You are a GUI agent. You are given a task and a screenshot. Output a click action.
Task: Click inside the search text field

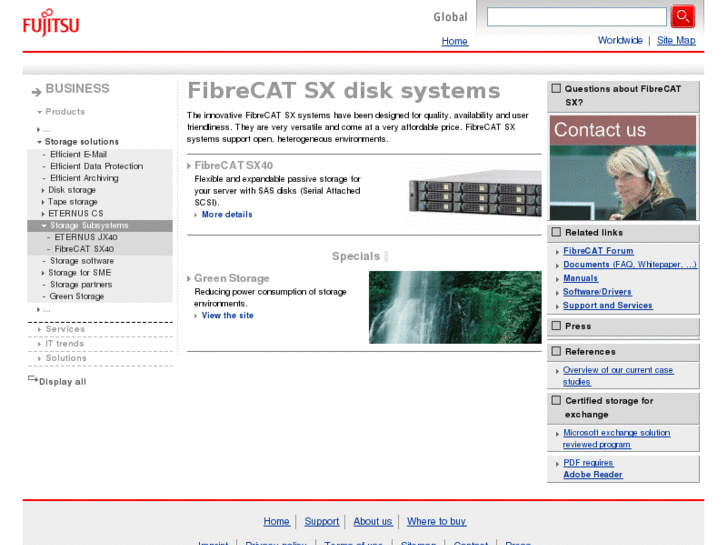pyautogui.click(x=576, y=17)
